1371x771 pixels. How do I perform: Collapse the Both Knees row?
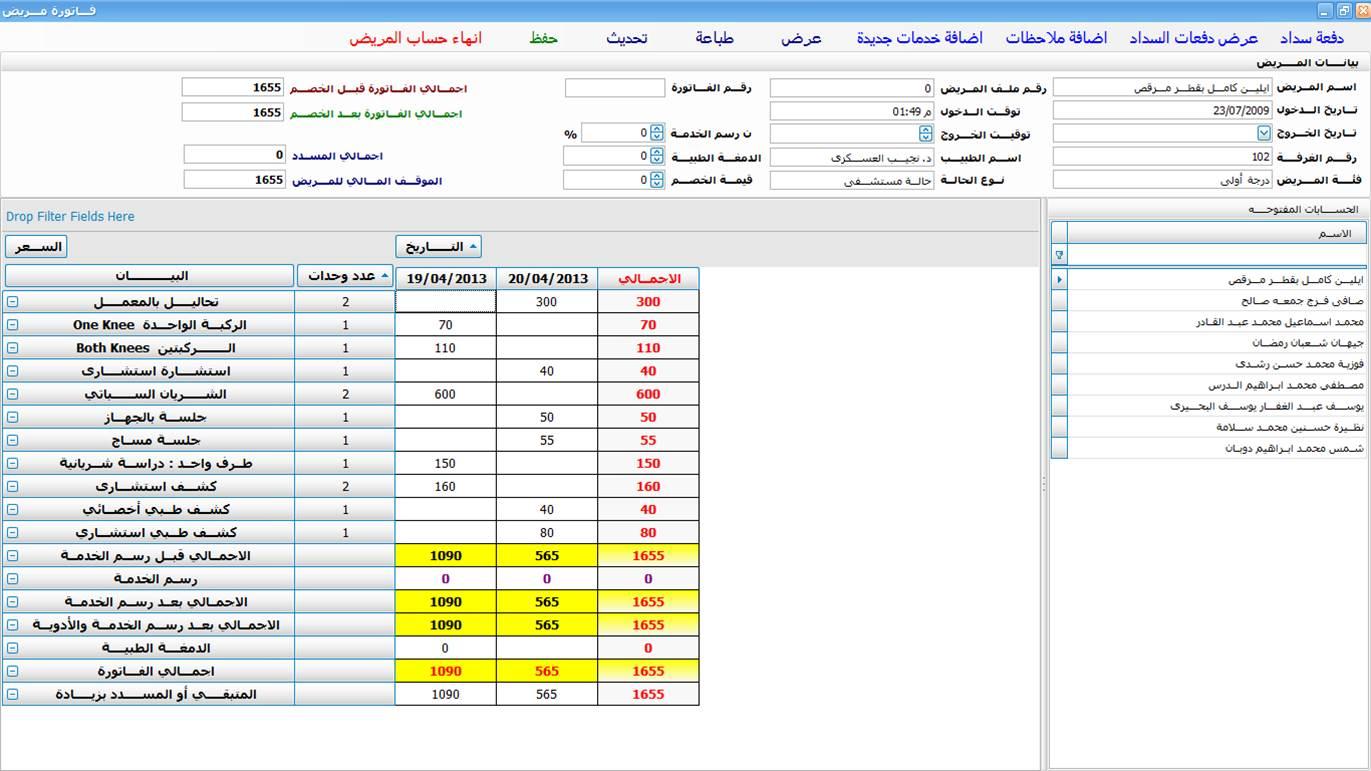[13, 348]
